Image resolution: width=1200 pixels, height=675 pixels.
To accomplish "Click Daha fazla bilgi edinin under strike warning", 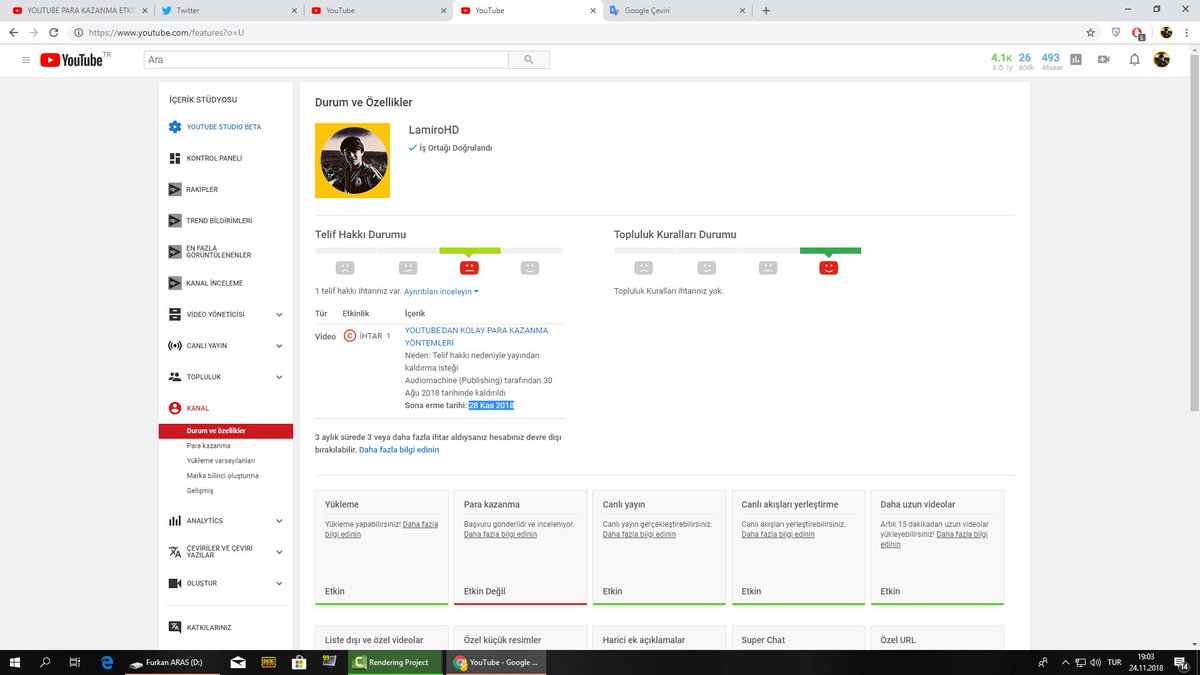I will pyautogui.click(x=399, y=450).
